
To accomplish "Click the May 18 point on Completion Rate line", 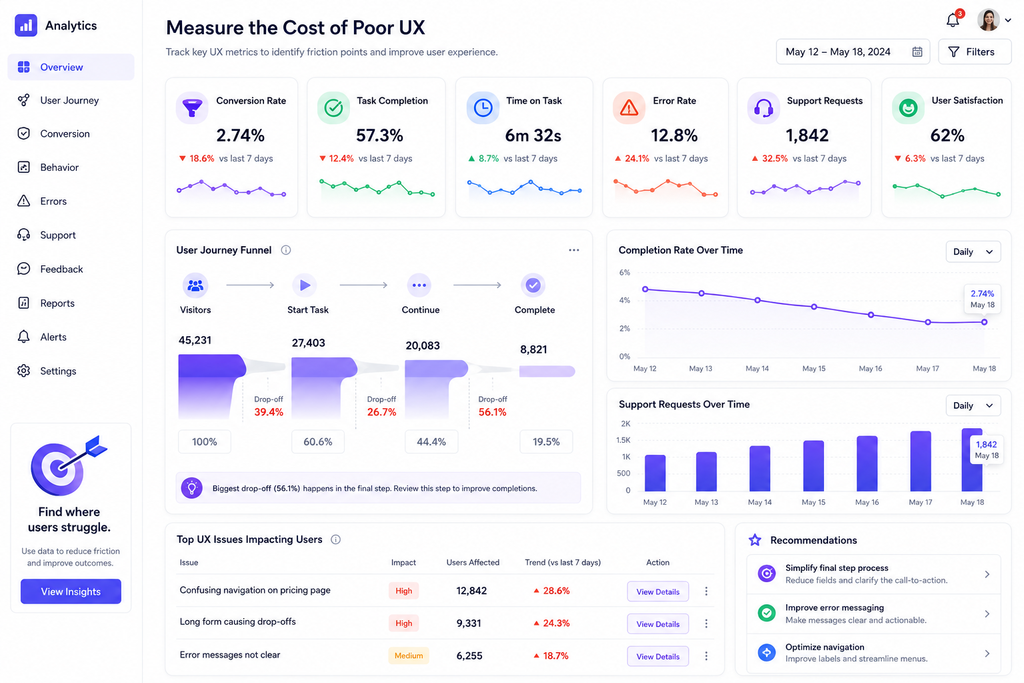I will (x=984, y=322).
